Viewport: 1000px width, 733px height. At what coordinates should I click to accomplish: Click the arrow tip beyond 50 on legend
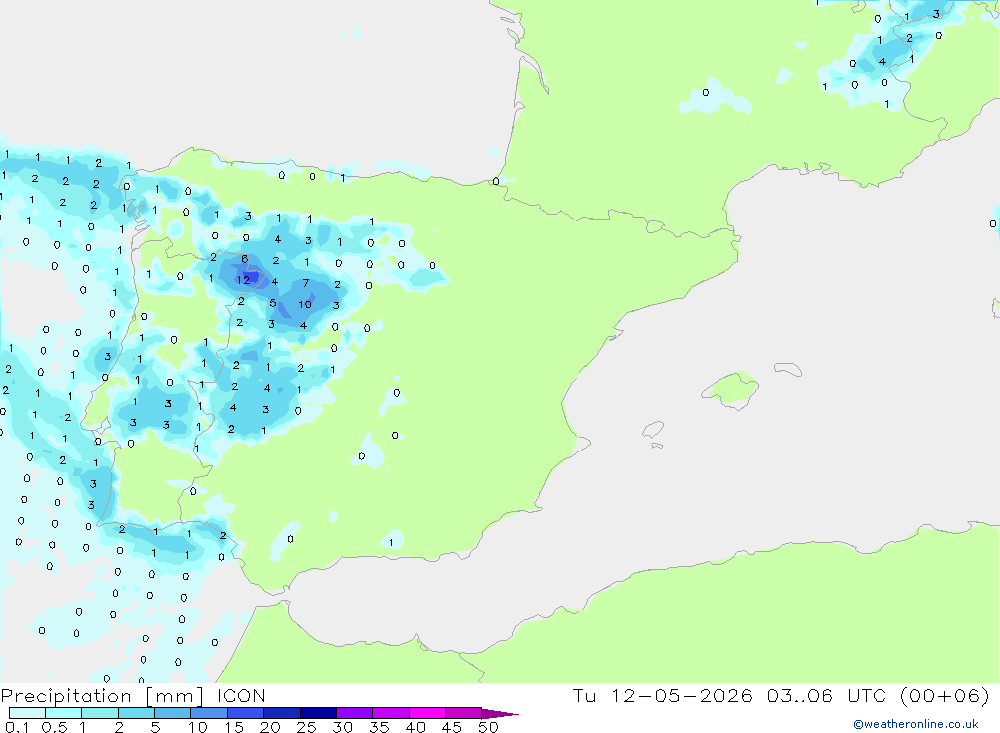501,713
